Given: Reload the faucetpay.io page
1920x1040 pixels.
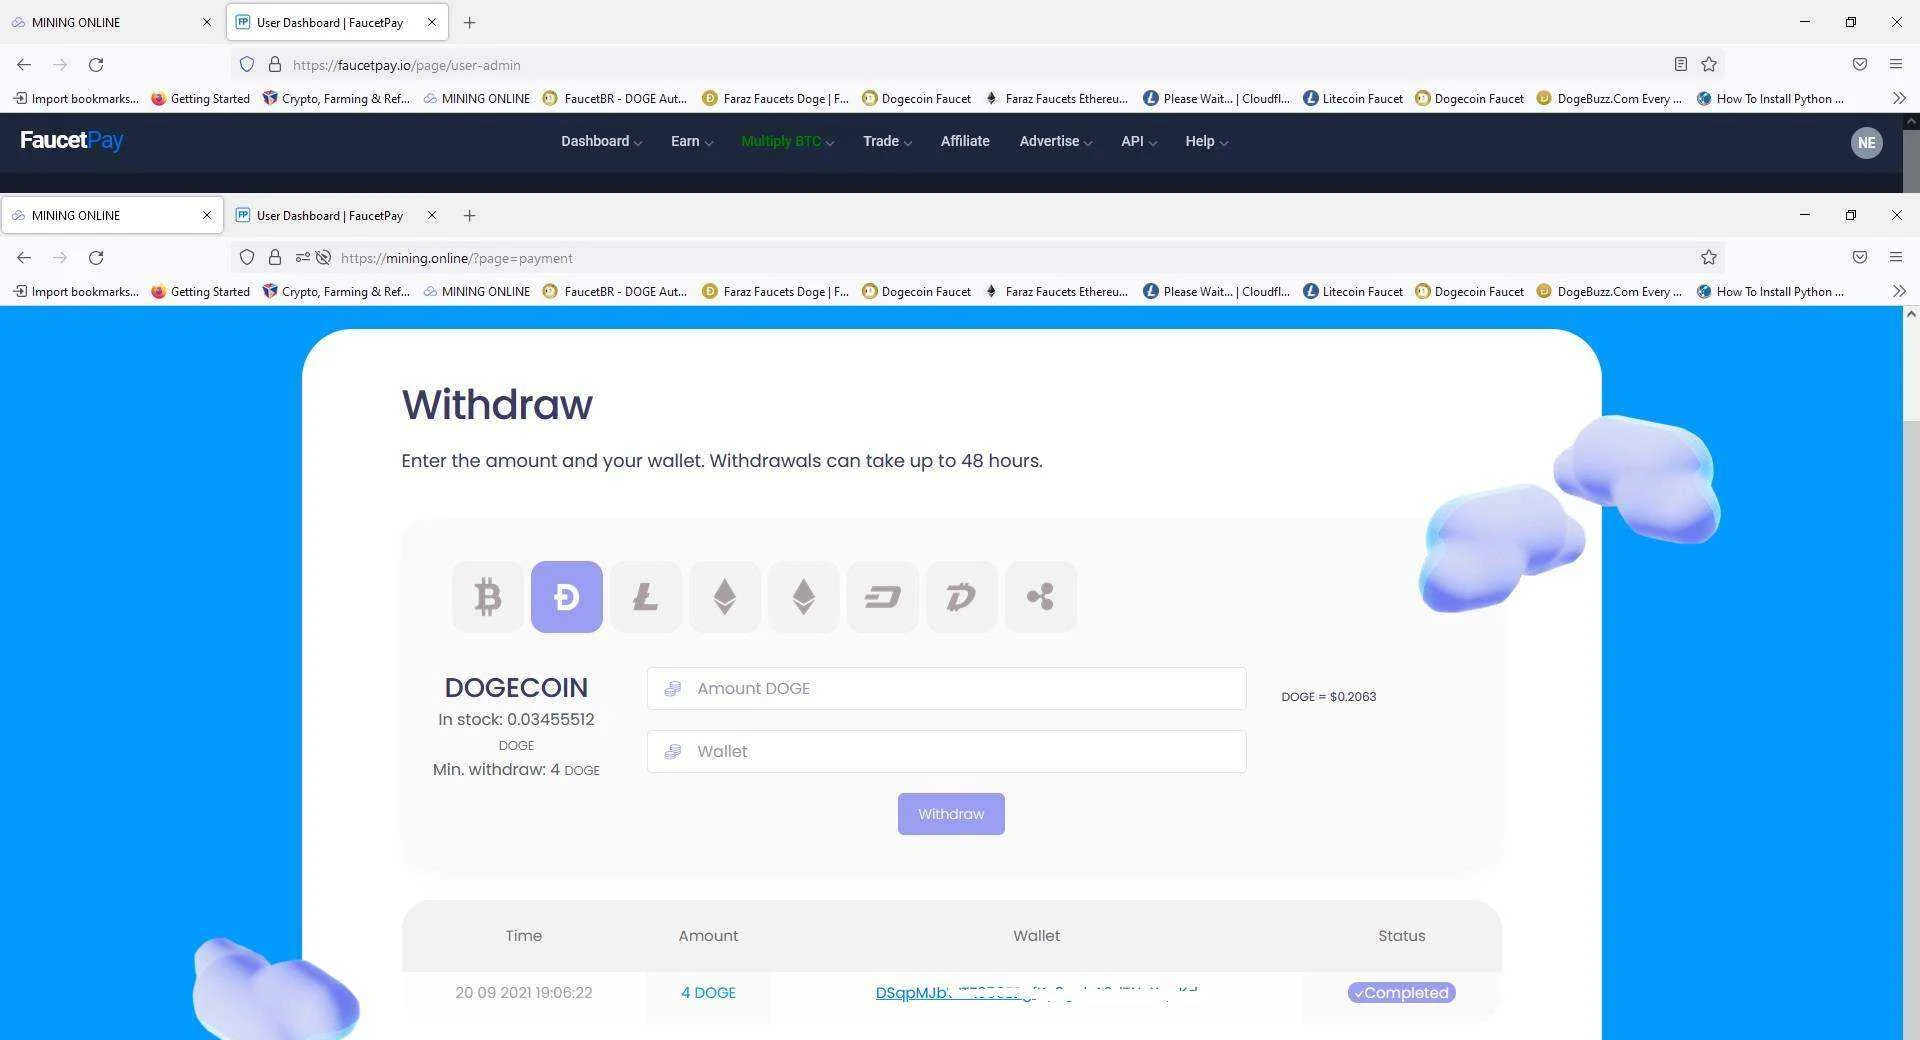Looking at the screenshot, I should [x=96, y=65].
